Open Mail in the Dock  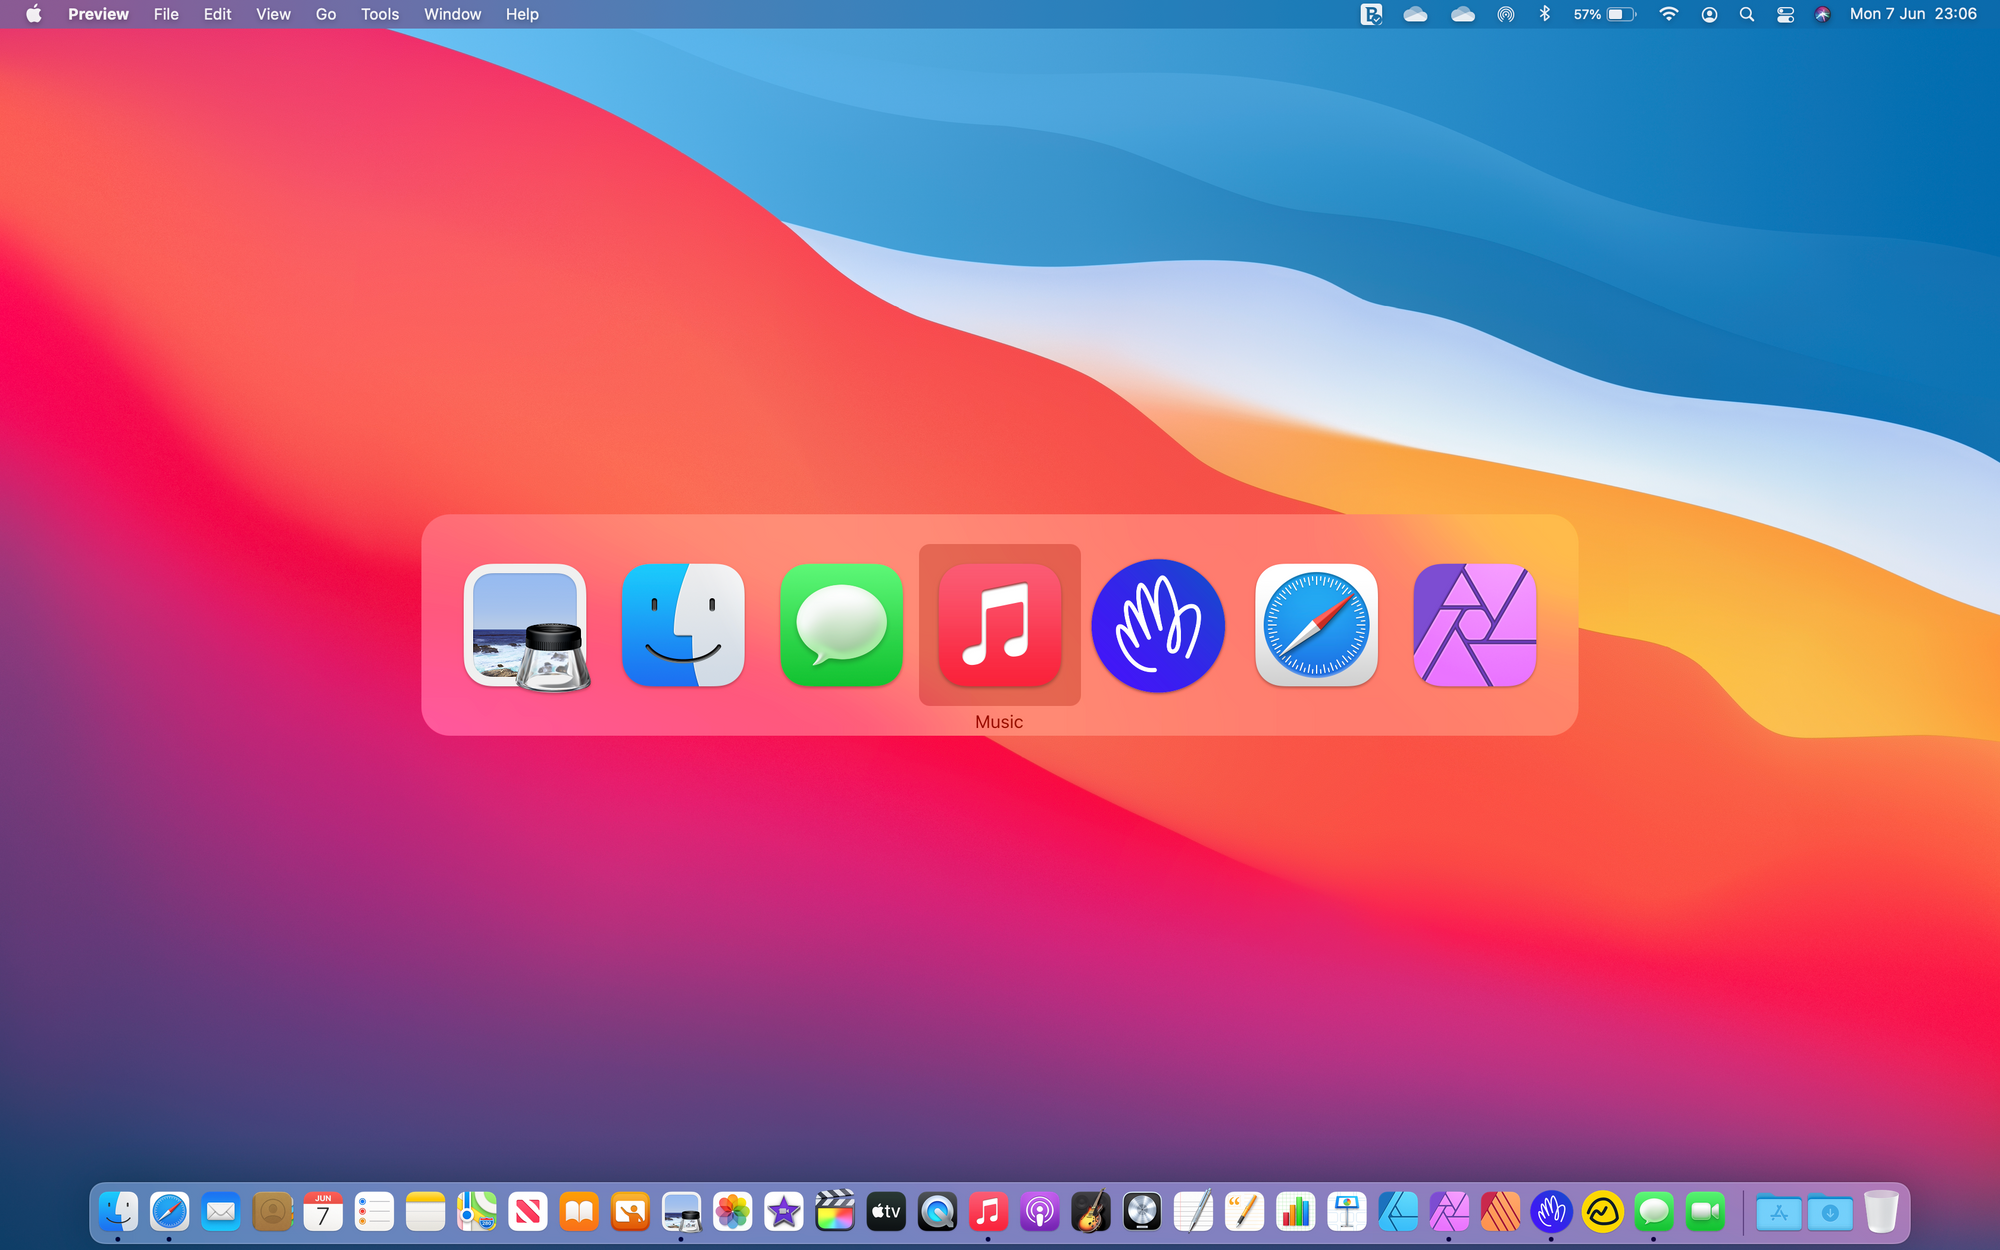(x=220, y=1212)
